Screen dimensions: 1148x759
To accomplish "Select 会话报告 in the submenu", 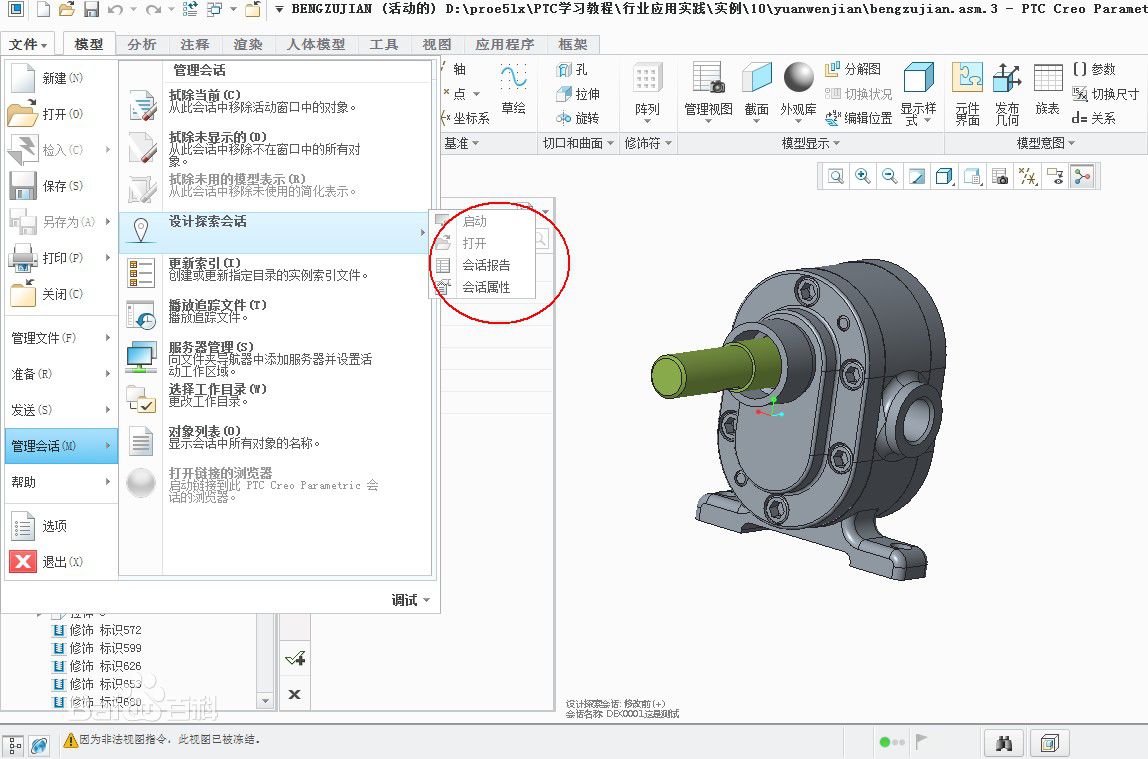I will [x=485, y=265].
